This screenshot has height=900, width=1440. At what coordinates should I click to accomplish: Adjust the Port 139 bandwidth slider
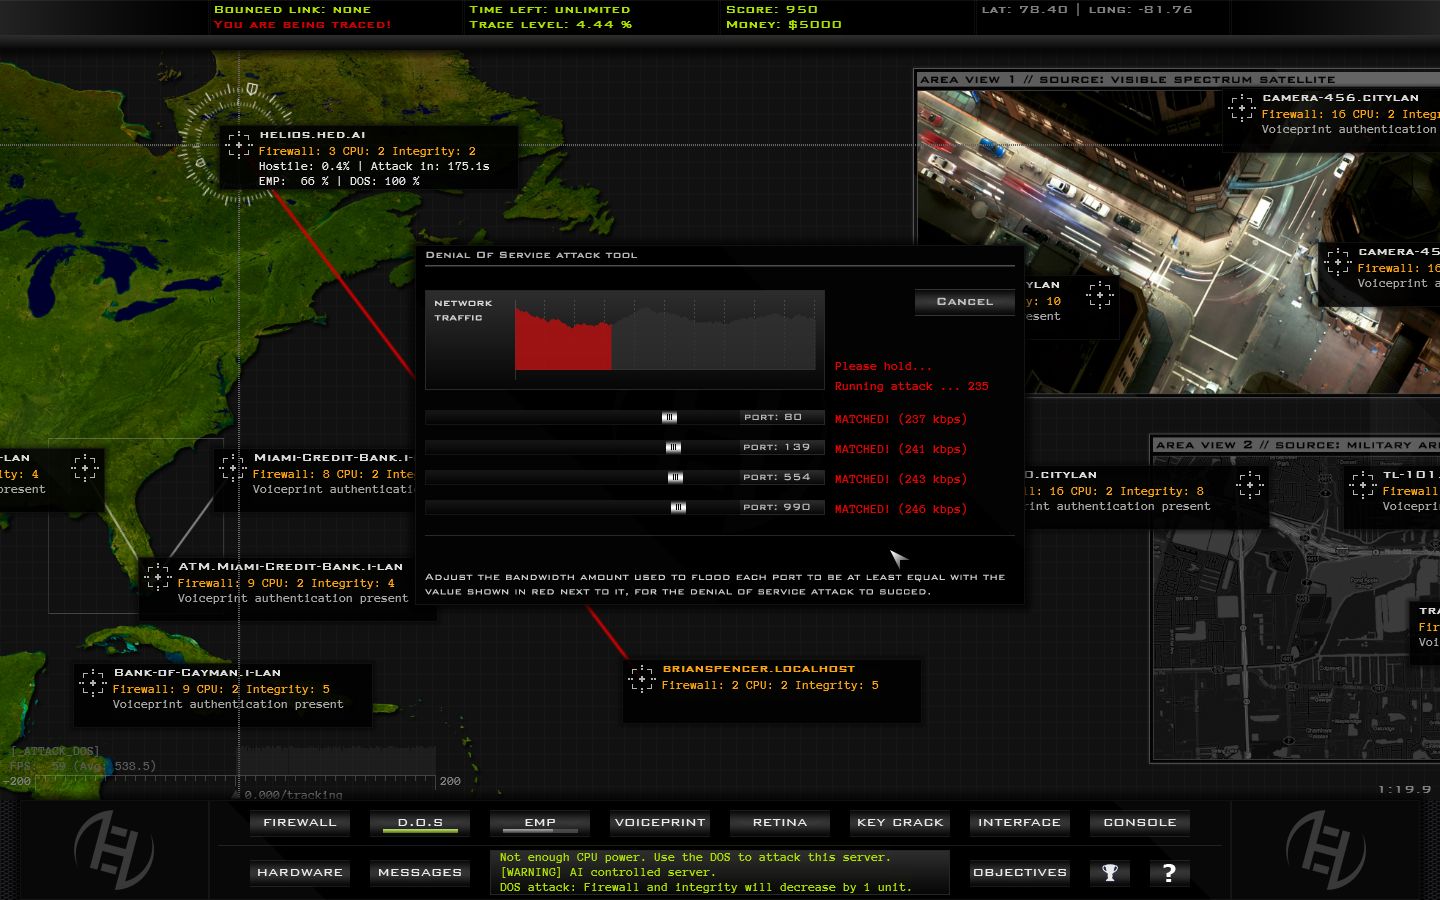672,447
